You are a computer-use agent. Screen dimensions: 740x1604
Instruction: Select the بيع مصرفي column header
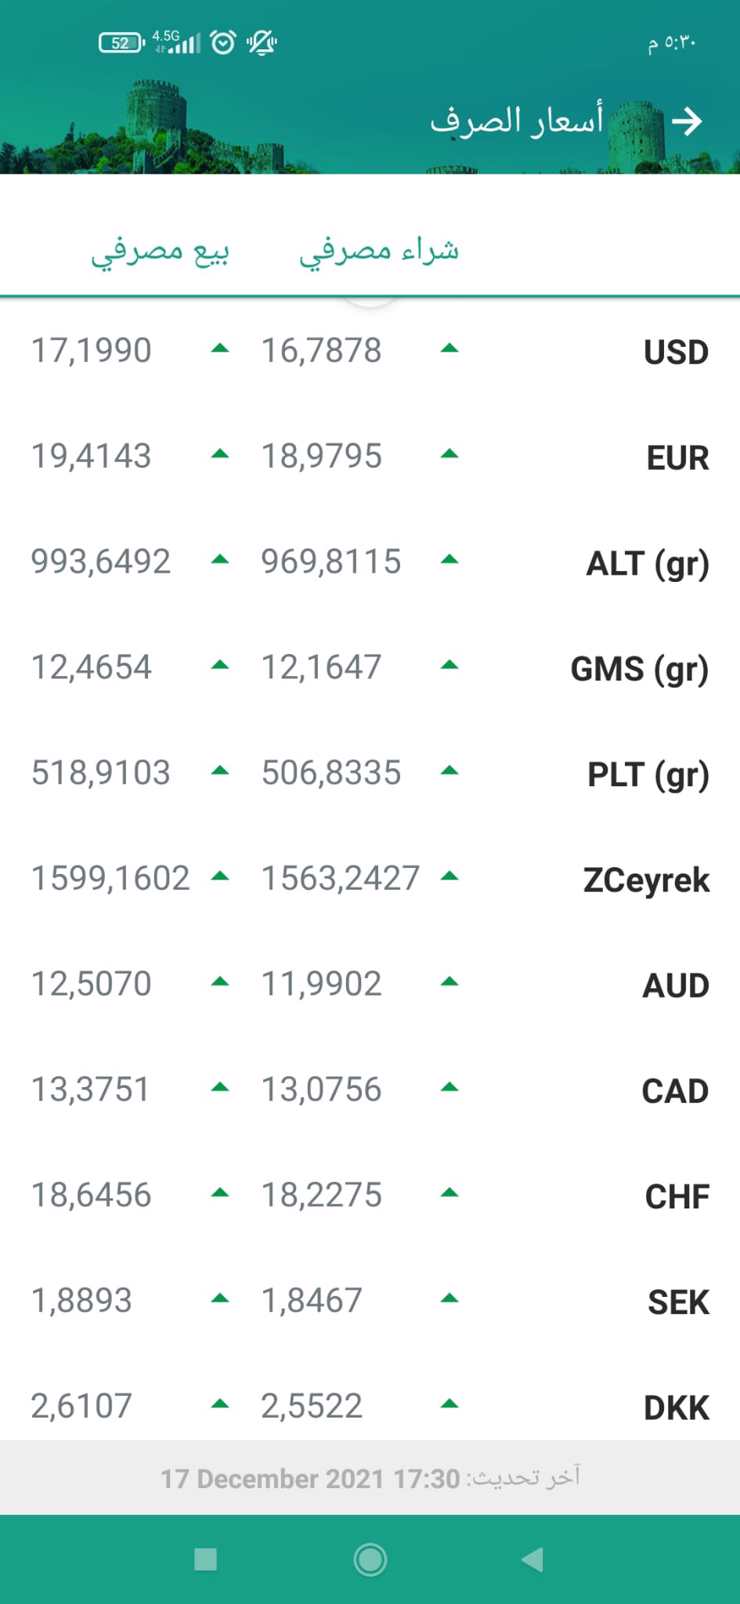160,250
